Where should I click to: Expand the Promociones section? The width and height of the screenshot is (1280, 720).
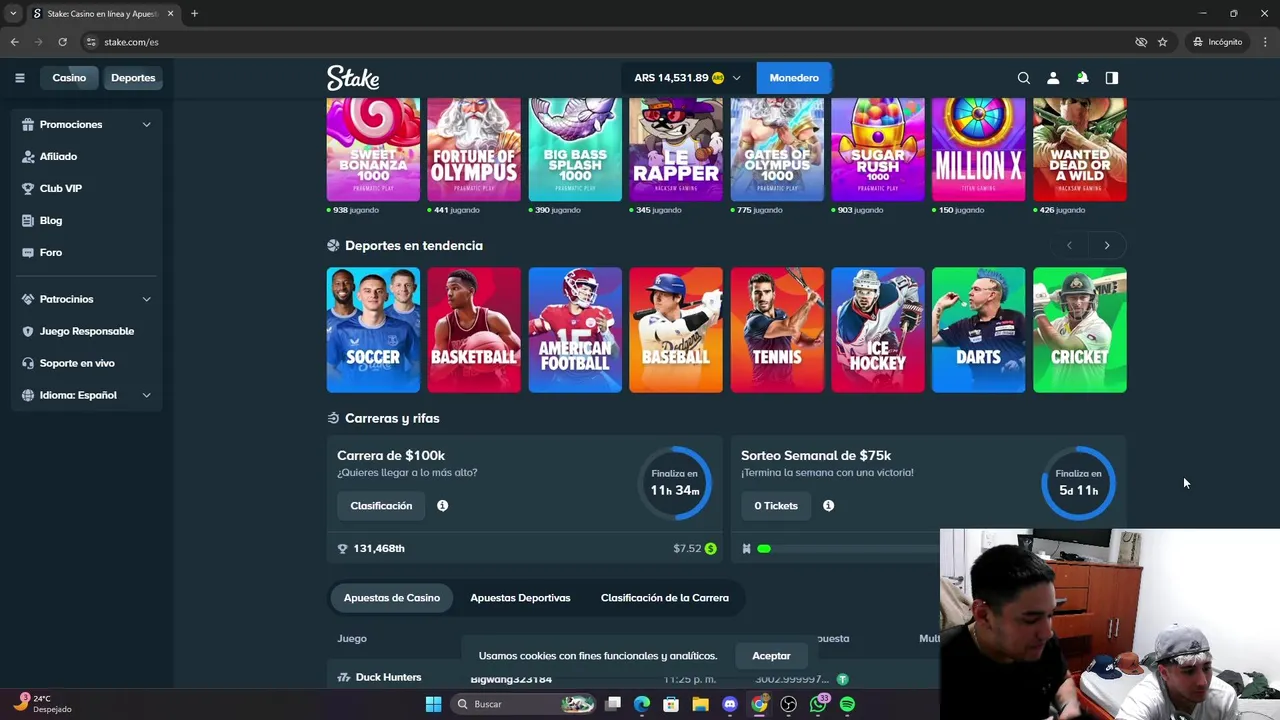[146, 125]
